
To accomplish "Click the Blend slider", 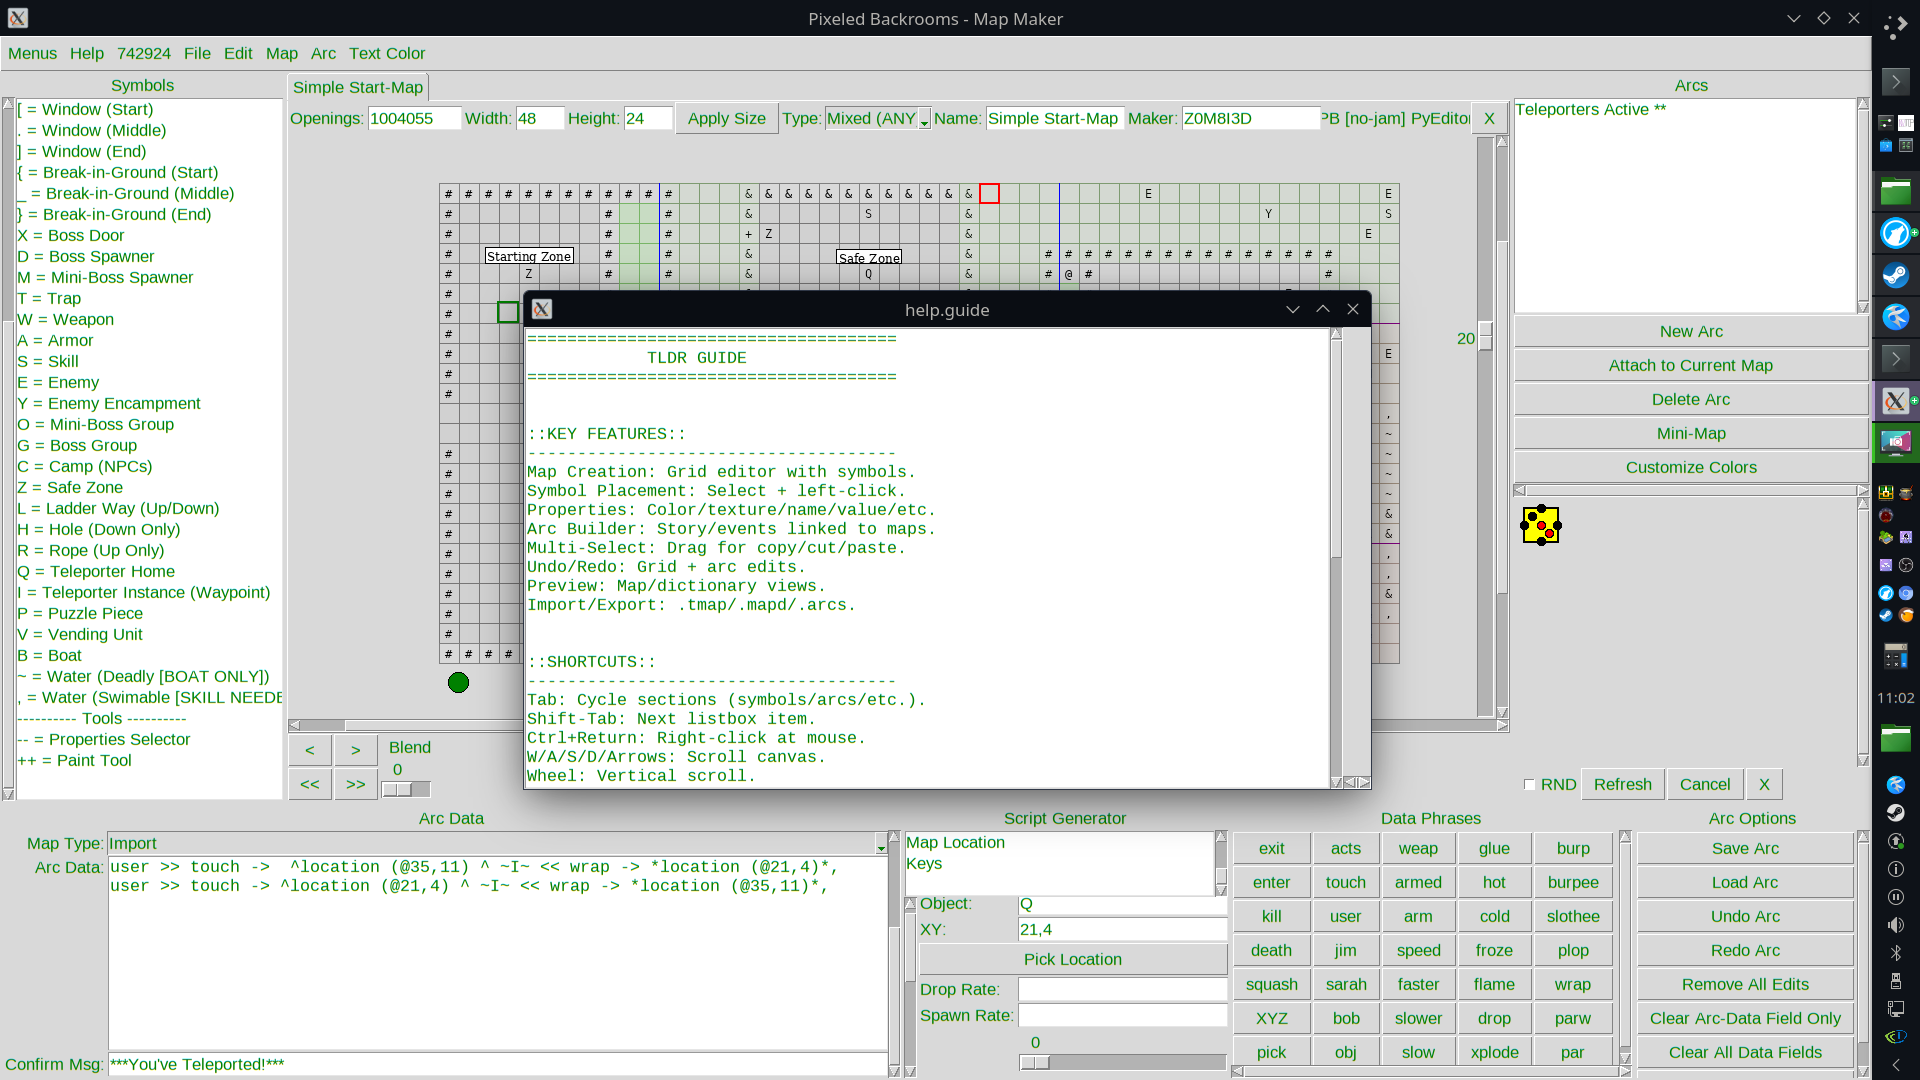I will pyautogui.click(x=405, y=790).
